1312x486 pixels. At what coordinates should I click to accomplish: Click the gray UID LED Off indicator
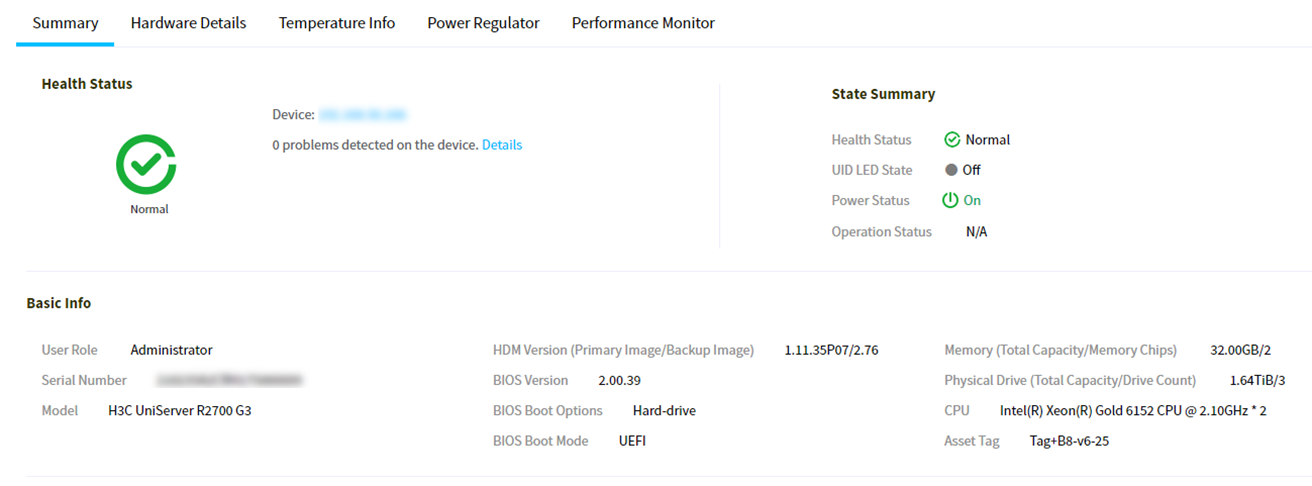(x=951, y=170)
